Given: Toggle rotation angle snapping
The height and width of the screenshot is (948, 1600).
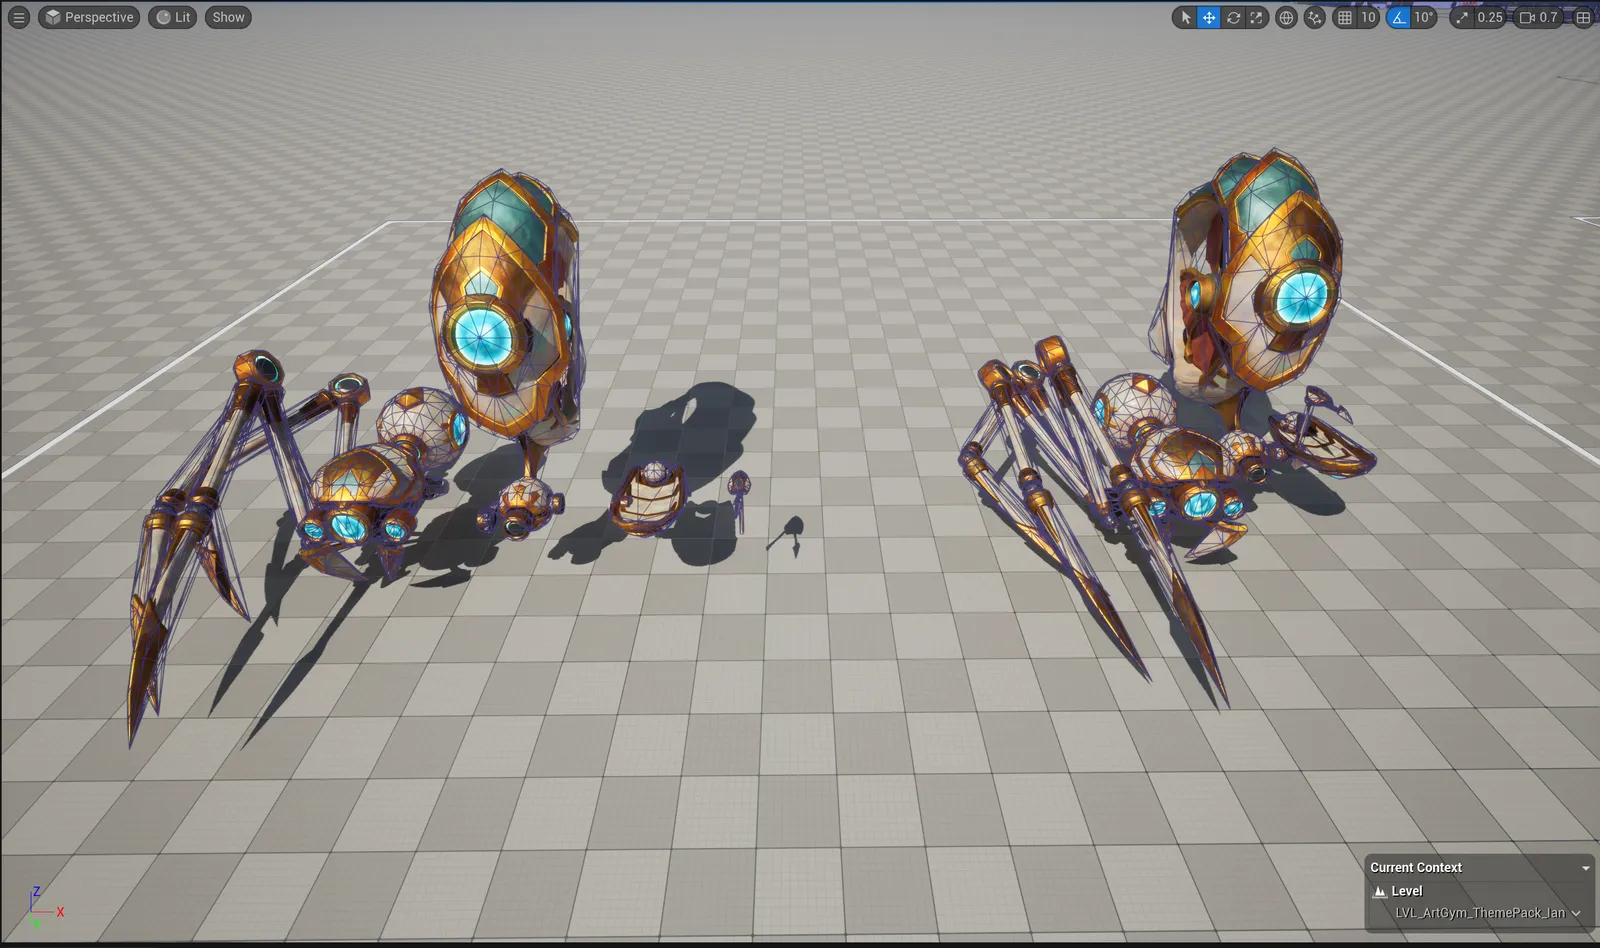Looking at the screenshot, I should tap(1398, 17).
